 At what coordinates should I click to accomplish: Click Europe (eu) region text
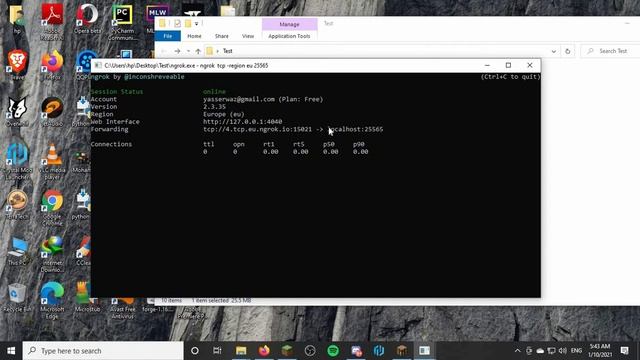coord(224,114)
